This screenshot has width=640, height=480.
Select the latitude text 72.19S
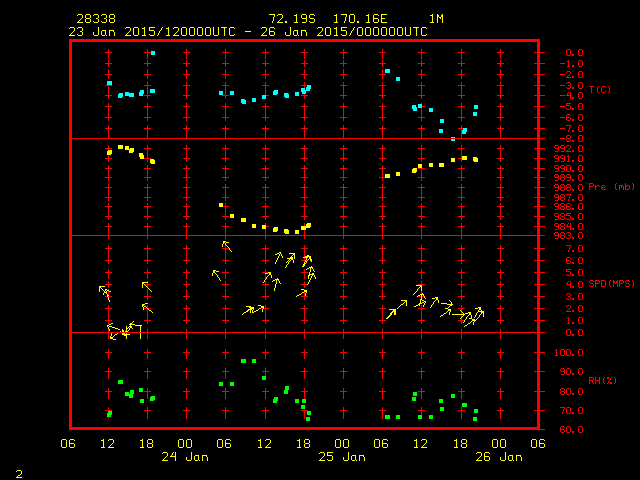click(x=292, y=19)
